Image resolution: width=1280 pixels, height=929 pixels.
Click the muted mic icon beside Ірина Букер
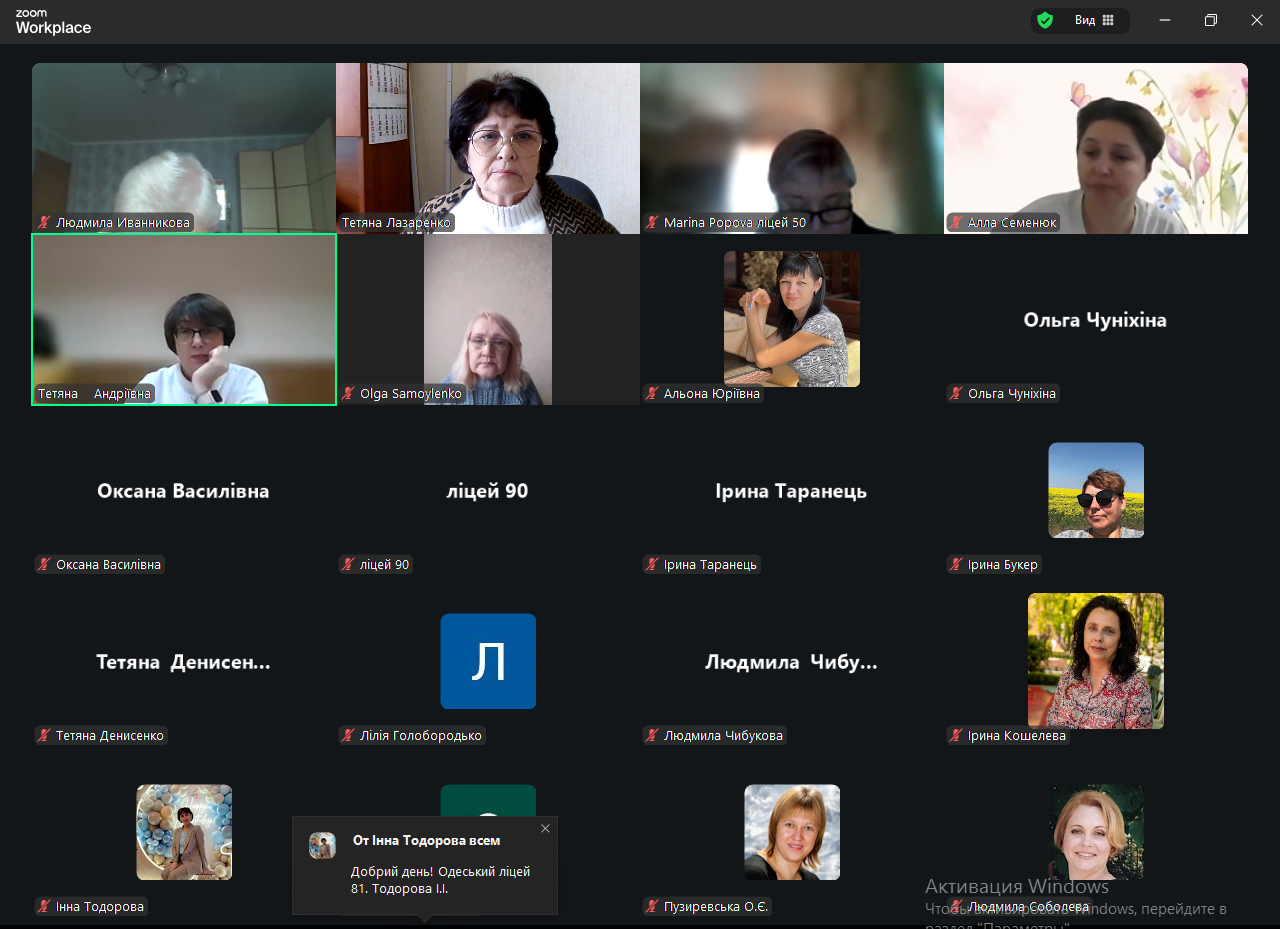(x=956, y=565)
